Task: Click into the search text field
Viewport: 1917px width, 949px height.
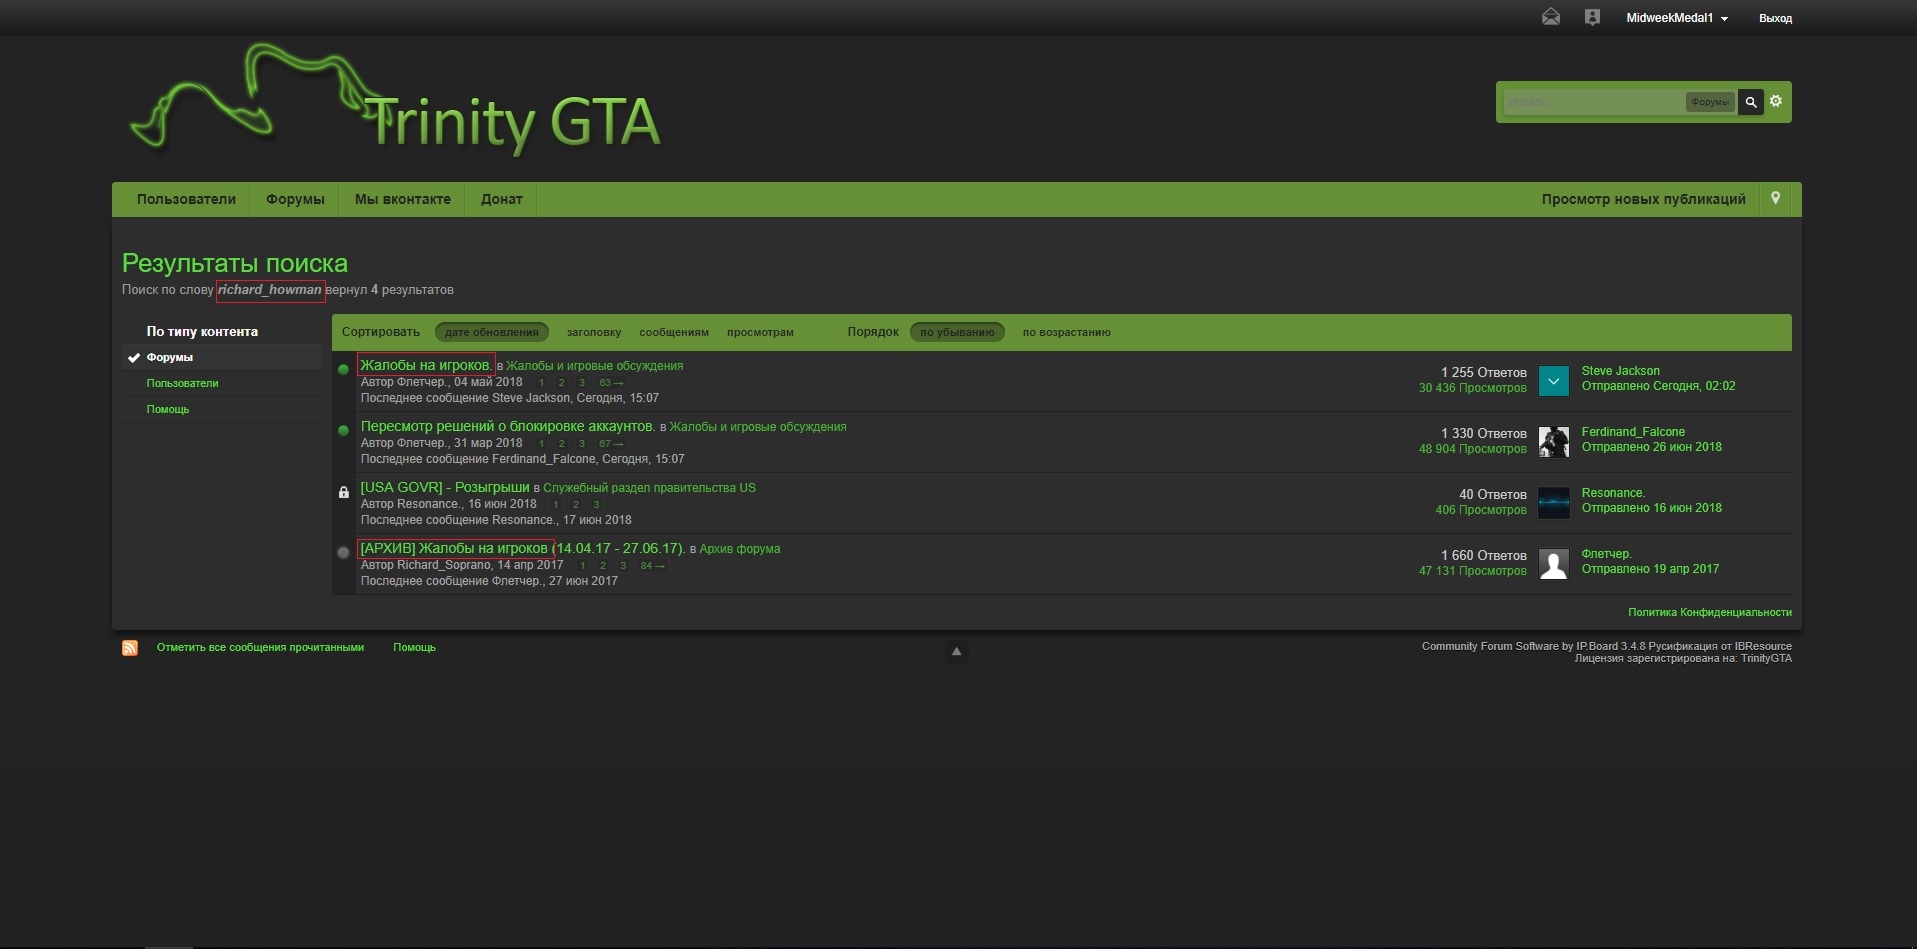Action: [1592, 102]
